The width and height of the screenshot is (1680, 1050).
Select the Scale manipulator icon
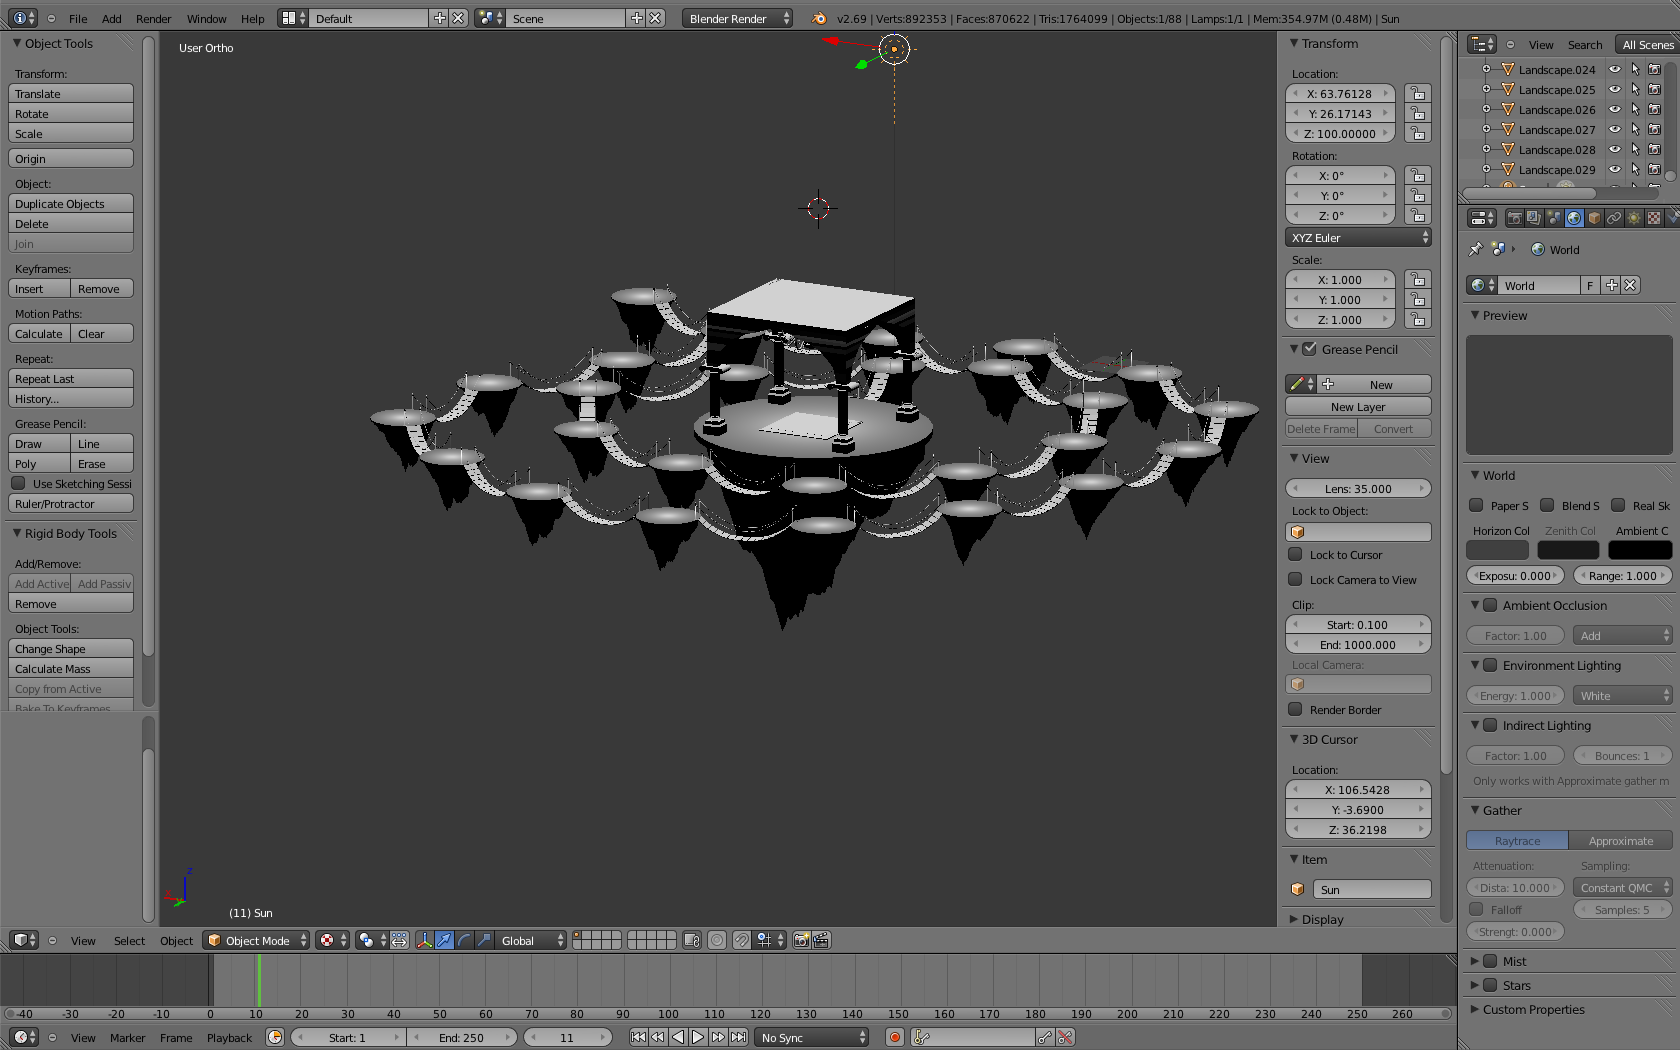(484, 940)
